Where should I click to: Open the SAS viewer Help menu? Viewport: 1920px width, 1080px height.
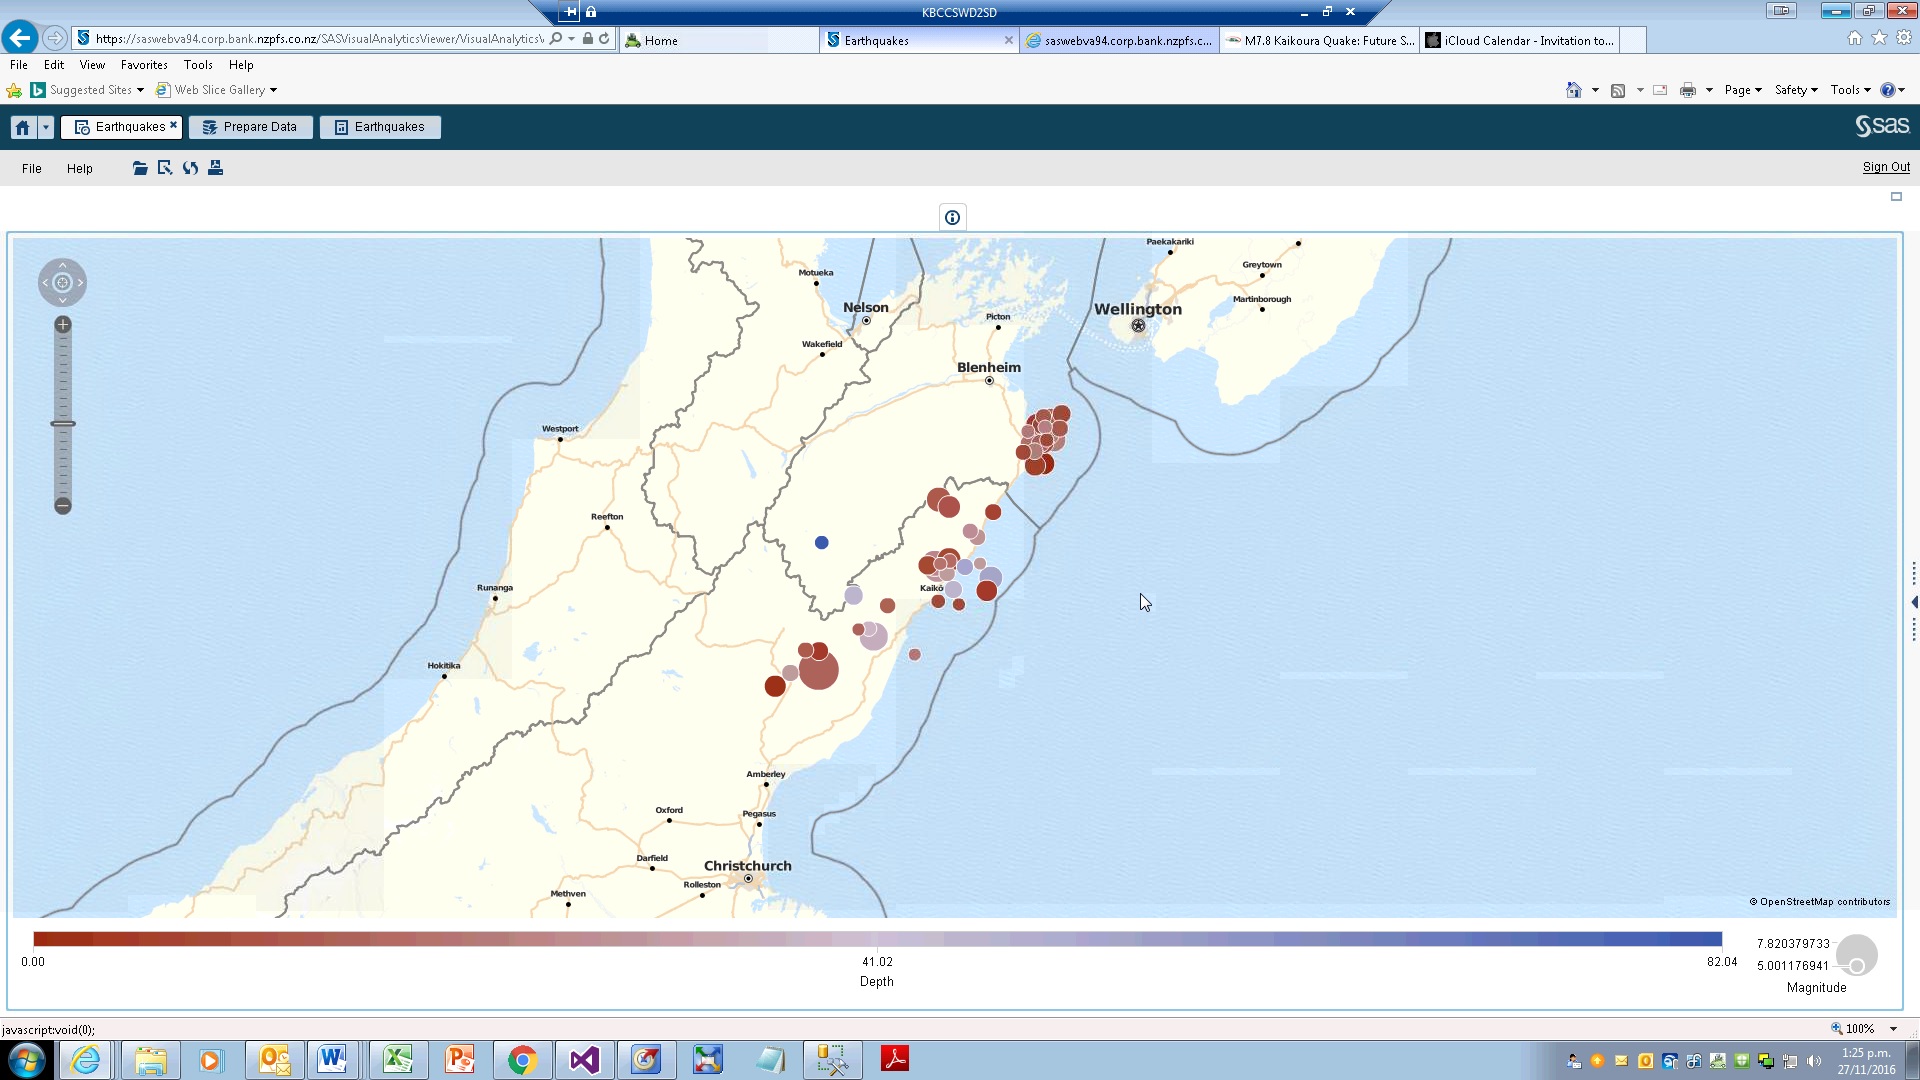(x=80, y=168)
